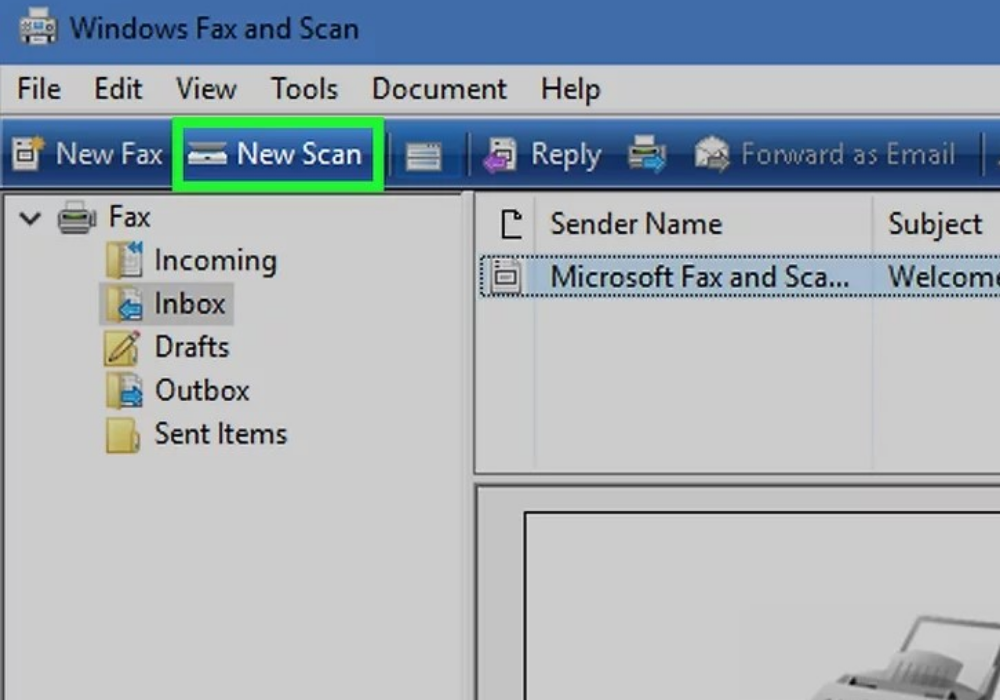
Task: Open the Incoming folder
Action: (x=215, y=261)
